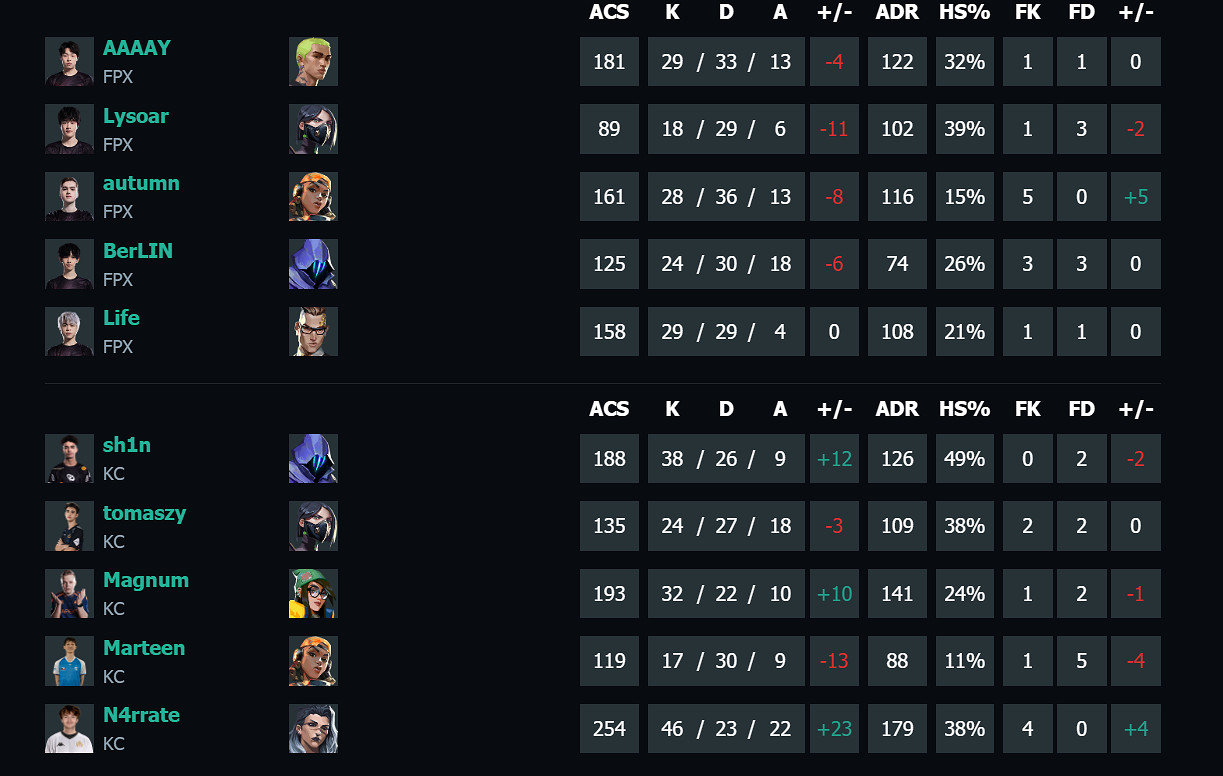Screen dimensions: 1223x776
Task: Click N4rrate's 254 ACS stat cell
Action: point(609,728)
